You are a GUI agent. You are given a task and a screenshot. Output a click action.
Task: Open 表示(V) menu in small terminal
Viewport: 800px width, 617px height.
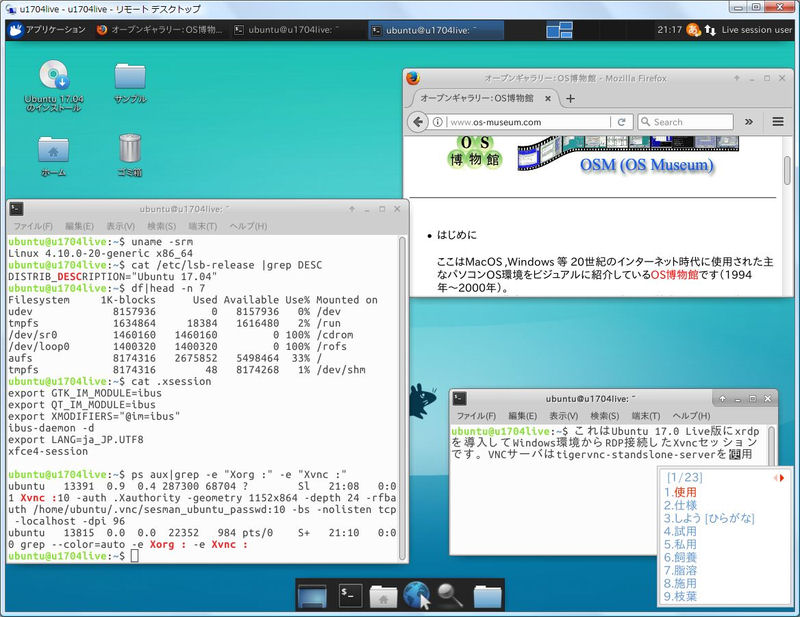[x=563, y=416]
